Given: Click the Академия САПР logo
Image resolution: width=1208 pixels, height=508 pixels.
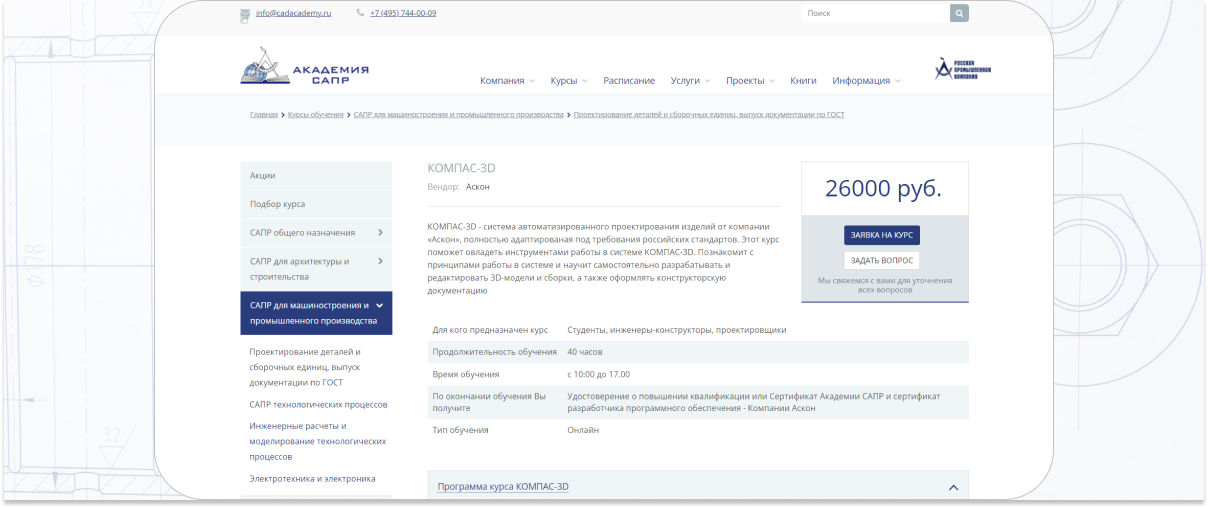Looking at the screenshot, I should (x=304, y=68).
